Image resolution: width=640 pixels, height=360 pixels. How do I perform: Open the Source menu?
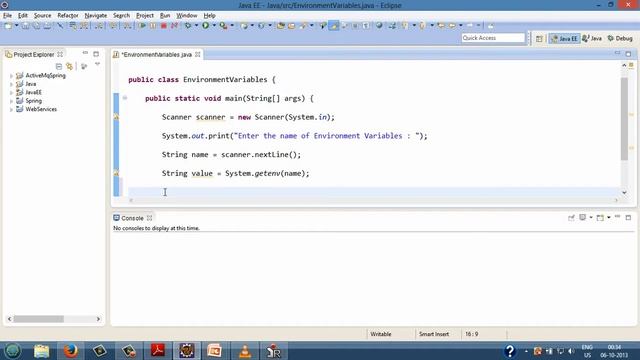coord(42,16)
